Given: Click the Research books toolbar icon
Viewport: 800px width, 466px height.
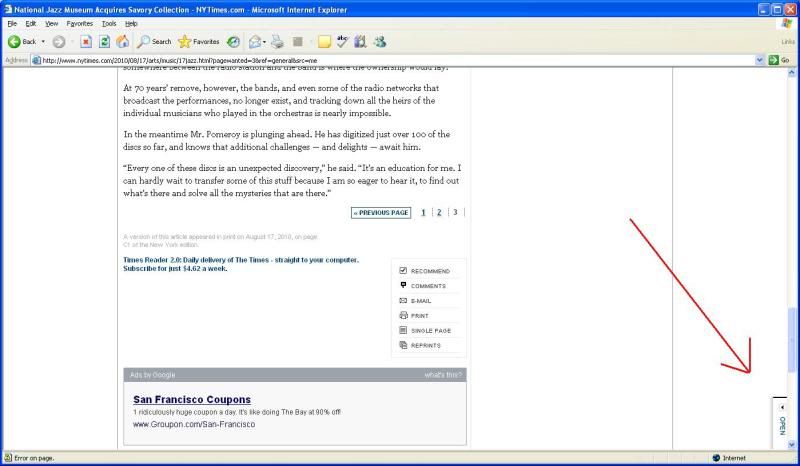Looking at the screenshot, I should [360, 42].
